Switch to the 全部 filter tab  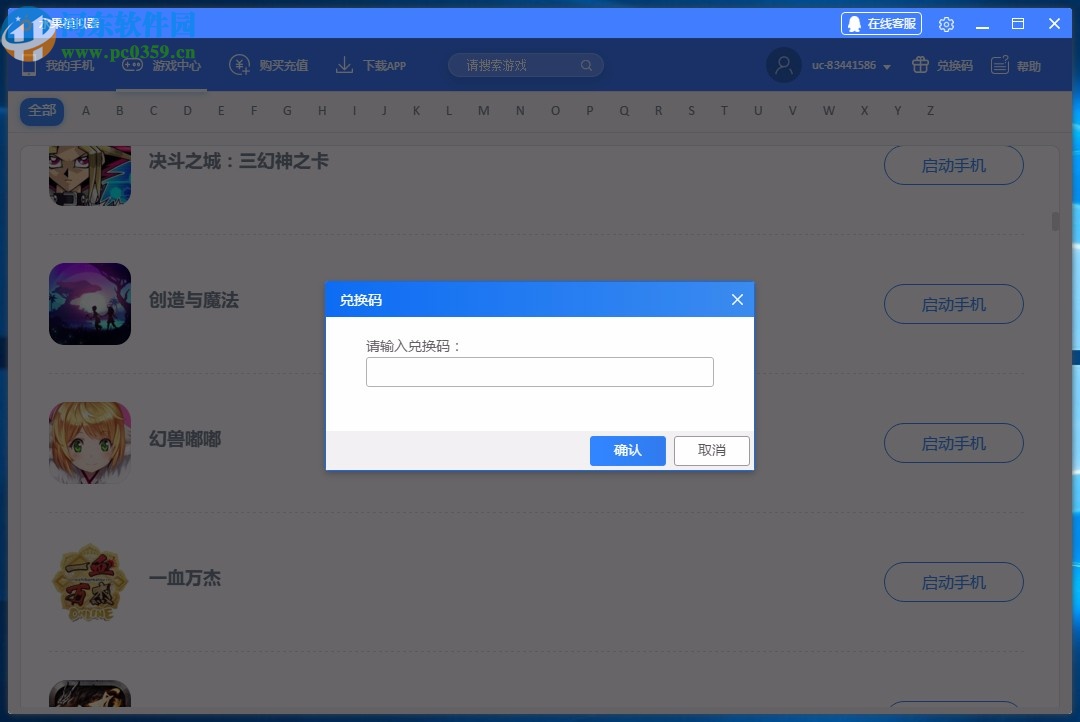[x=41, y=111]
